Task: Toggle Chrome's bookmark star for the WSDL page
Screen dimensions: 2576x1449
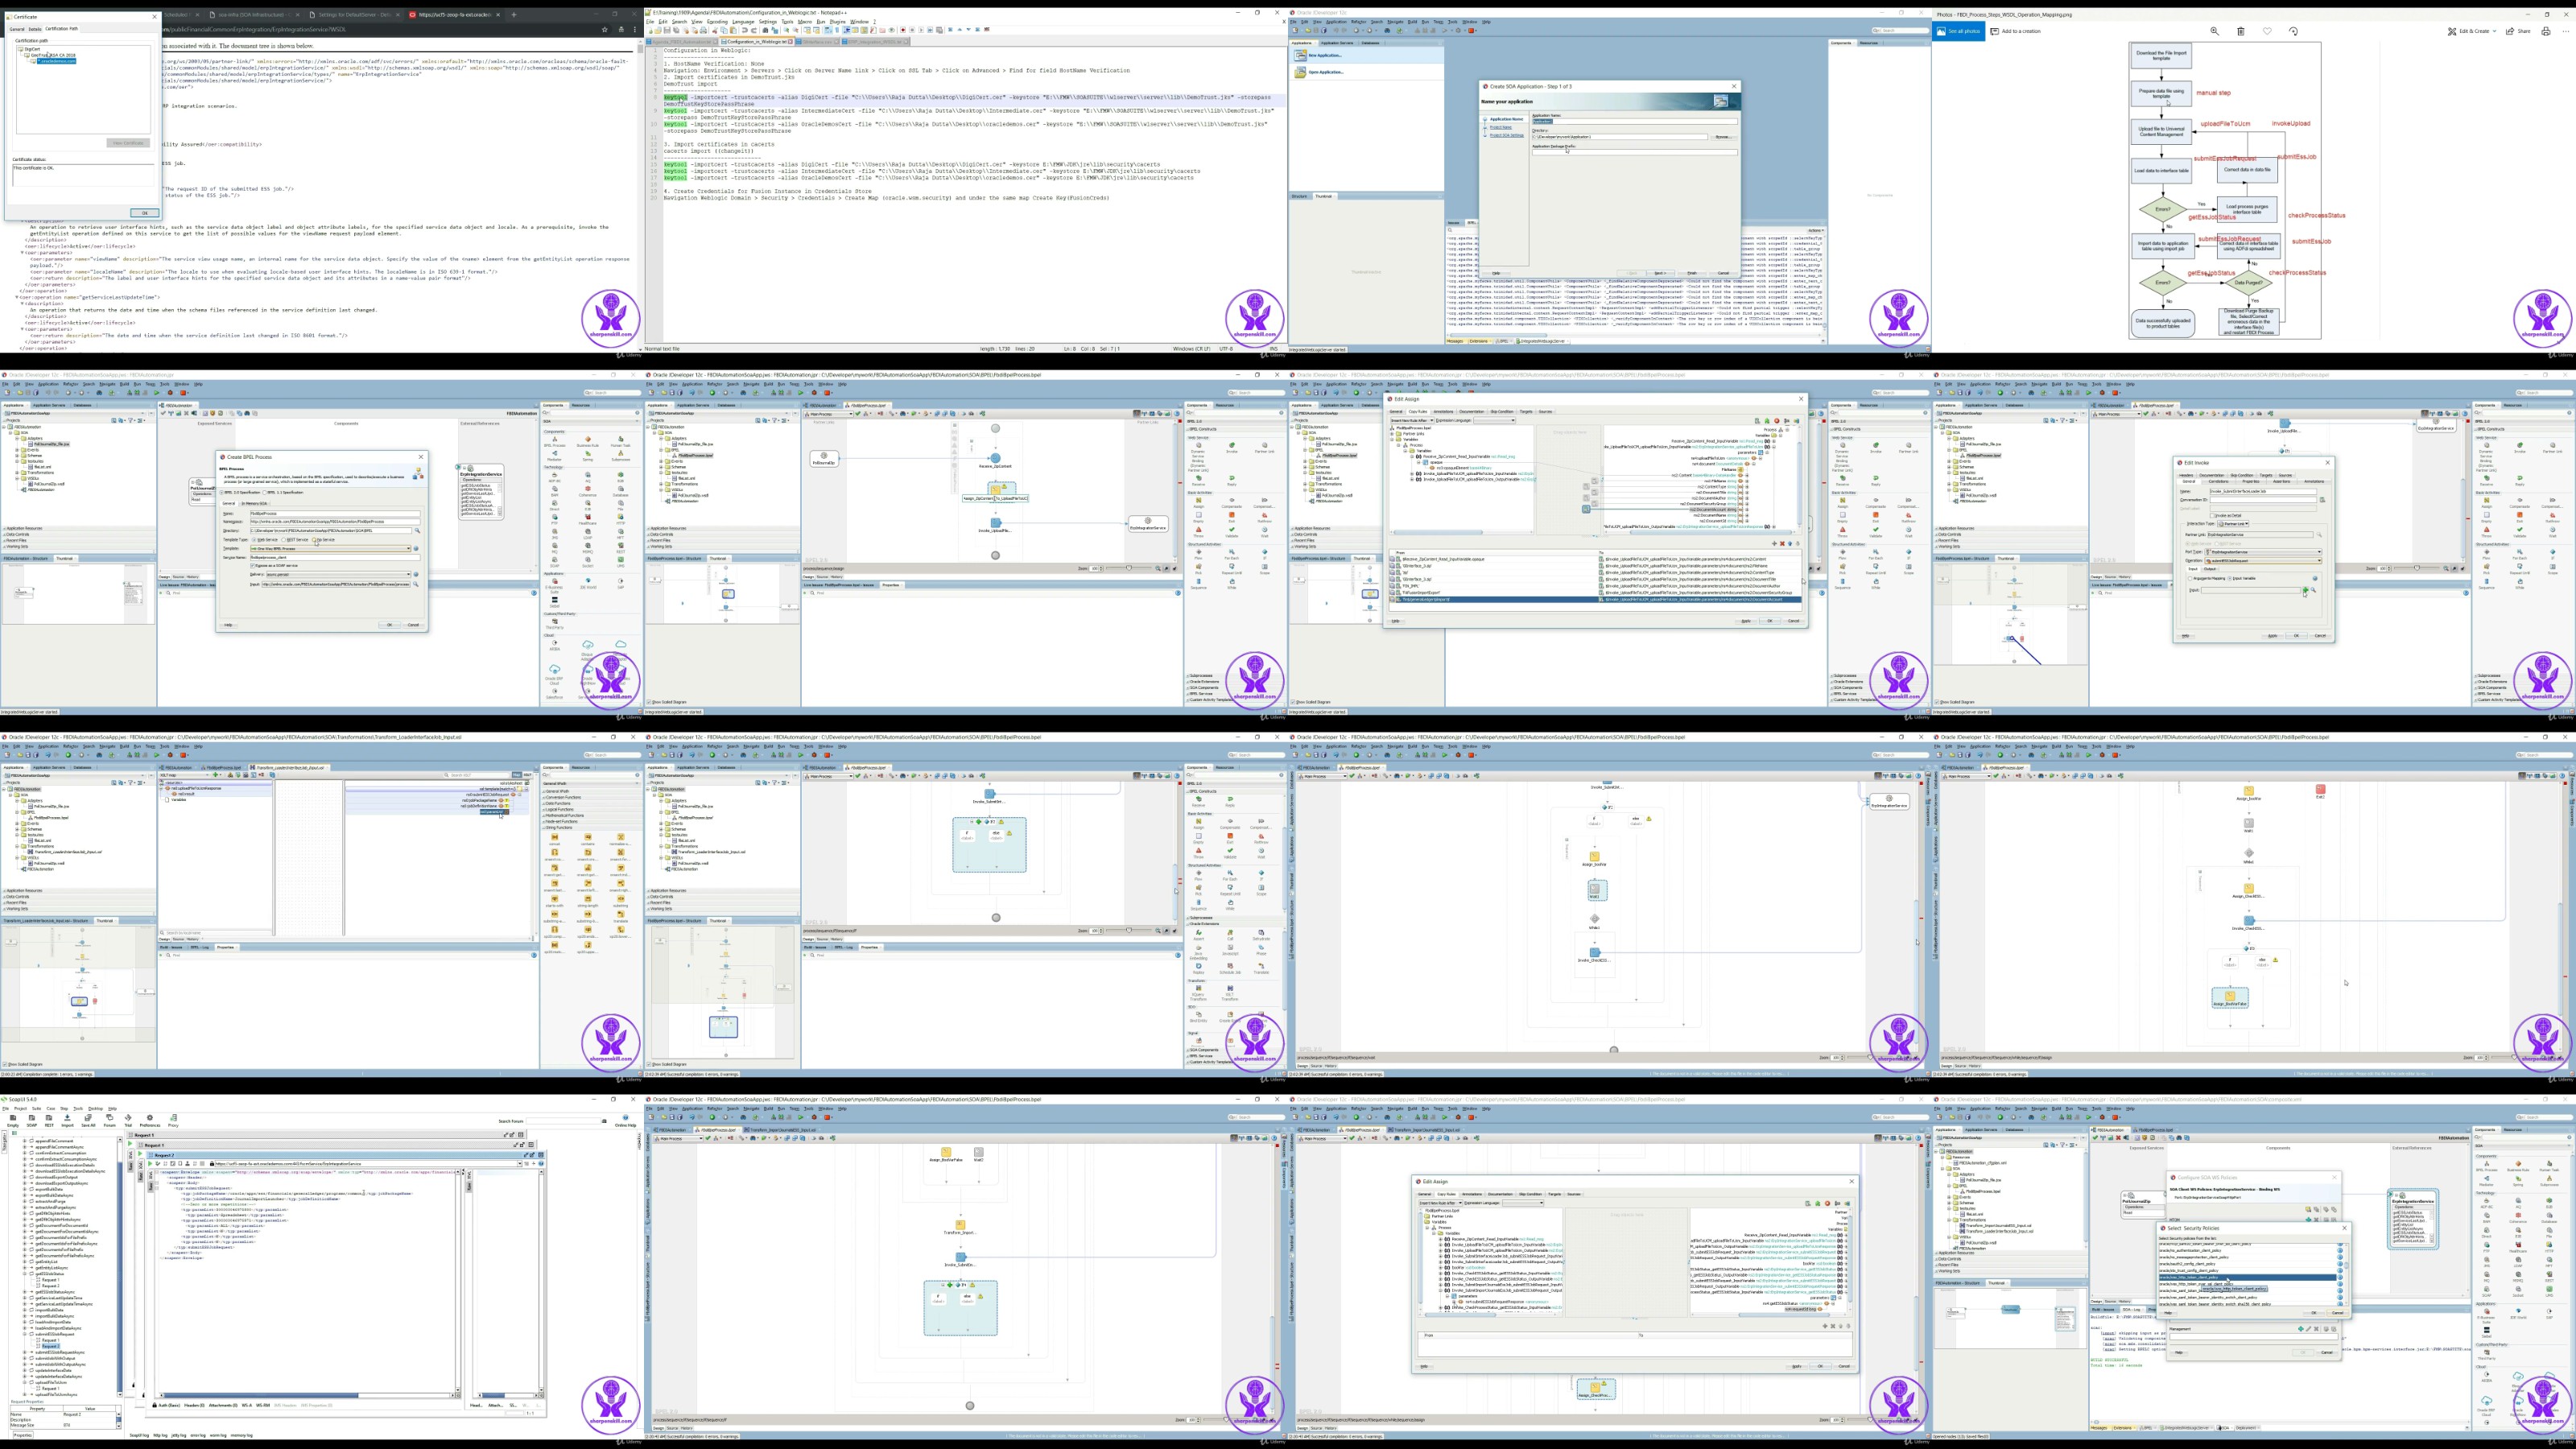Action: click(x=604, y=29)
